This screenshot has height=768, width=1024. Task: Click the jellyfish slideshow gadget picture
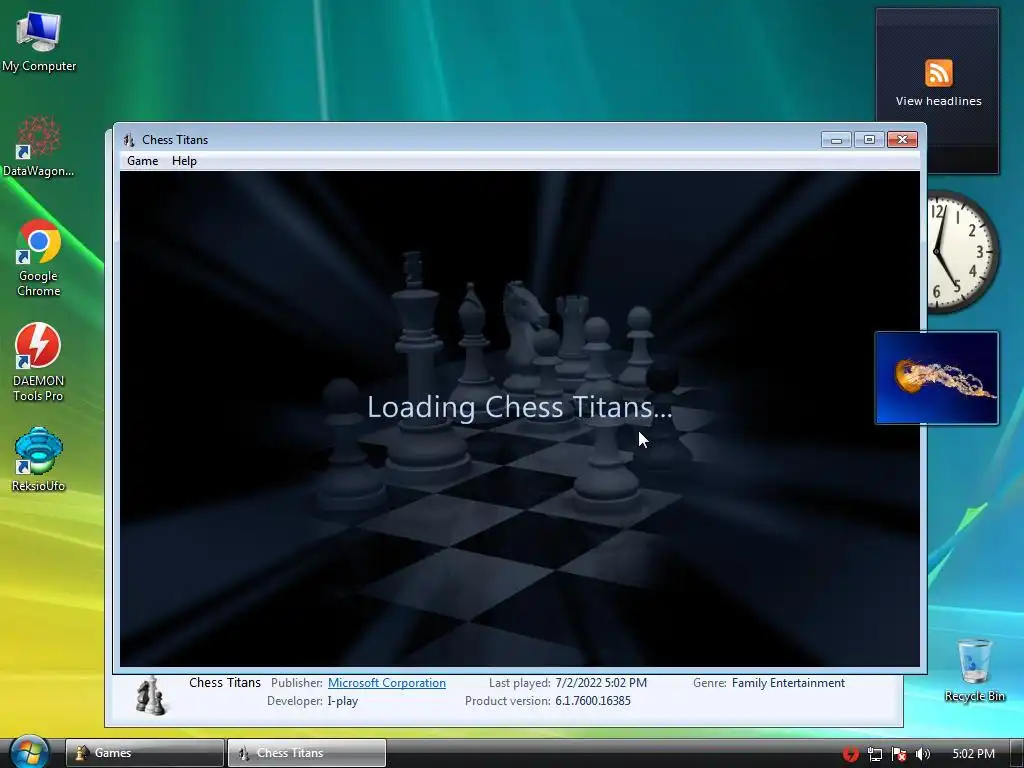[936, 378]
